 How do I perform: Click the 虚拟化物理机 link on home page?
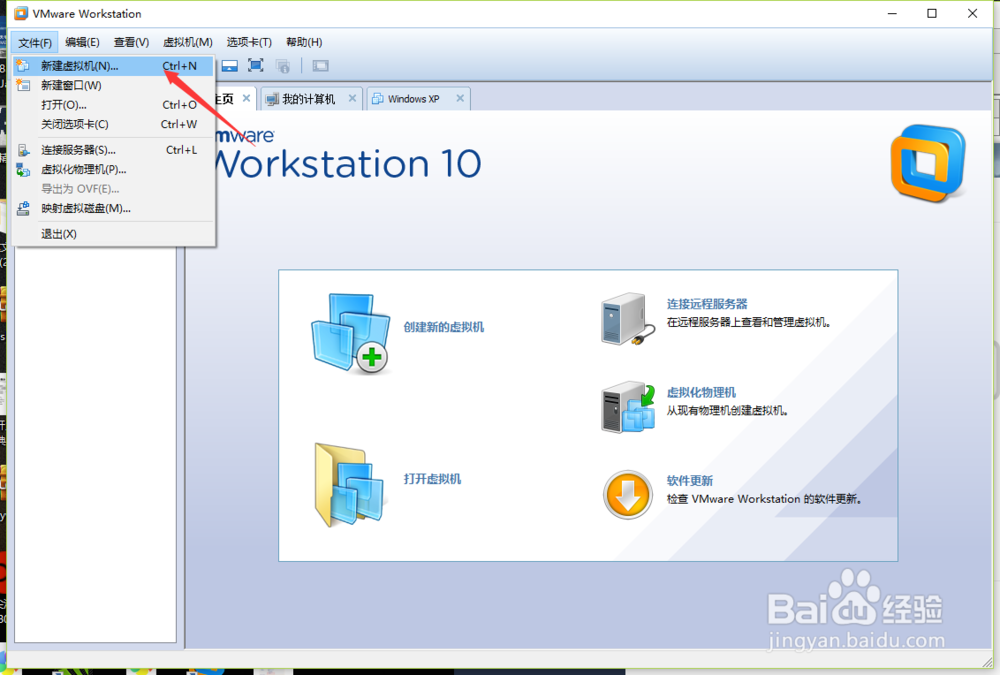click(x=702, y=392)
